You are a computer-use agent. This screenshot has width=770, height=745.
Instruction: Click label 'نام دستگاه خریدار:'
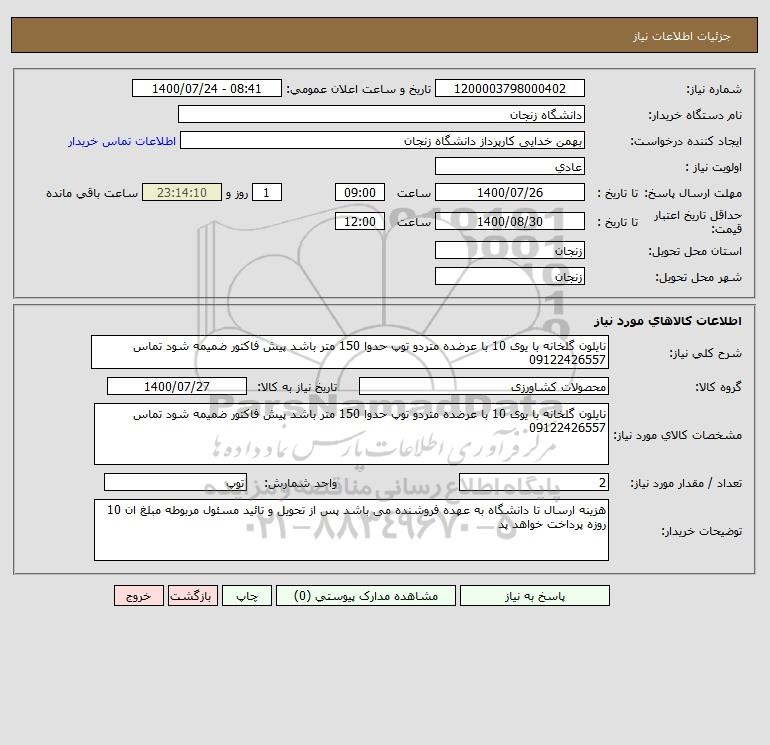click(x=695, y=115)
